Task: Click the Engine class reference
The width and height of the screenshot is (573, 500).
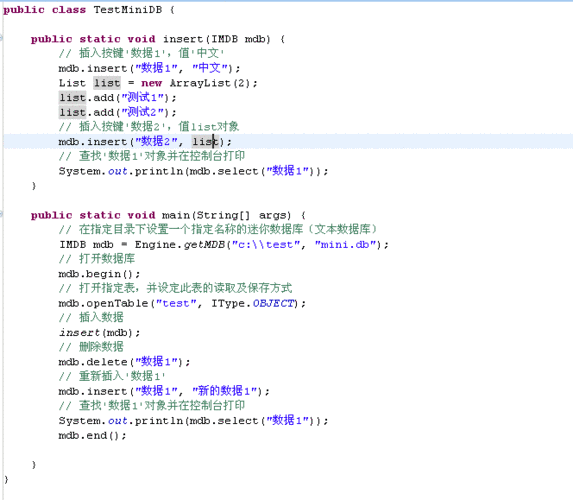Action: pyautogui.click(x=155, y=245)
